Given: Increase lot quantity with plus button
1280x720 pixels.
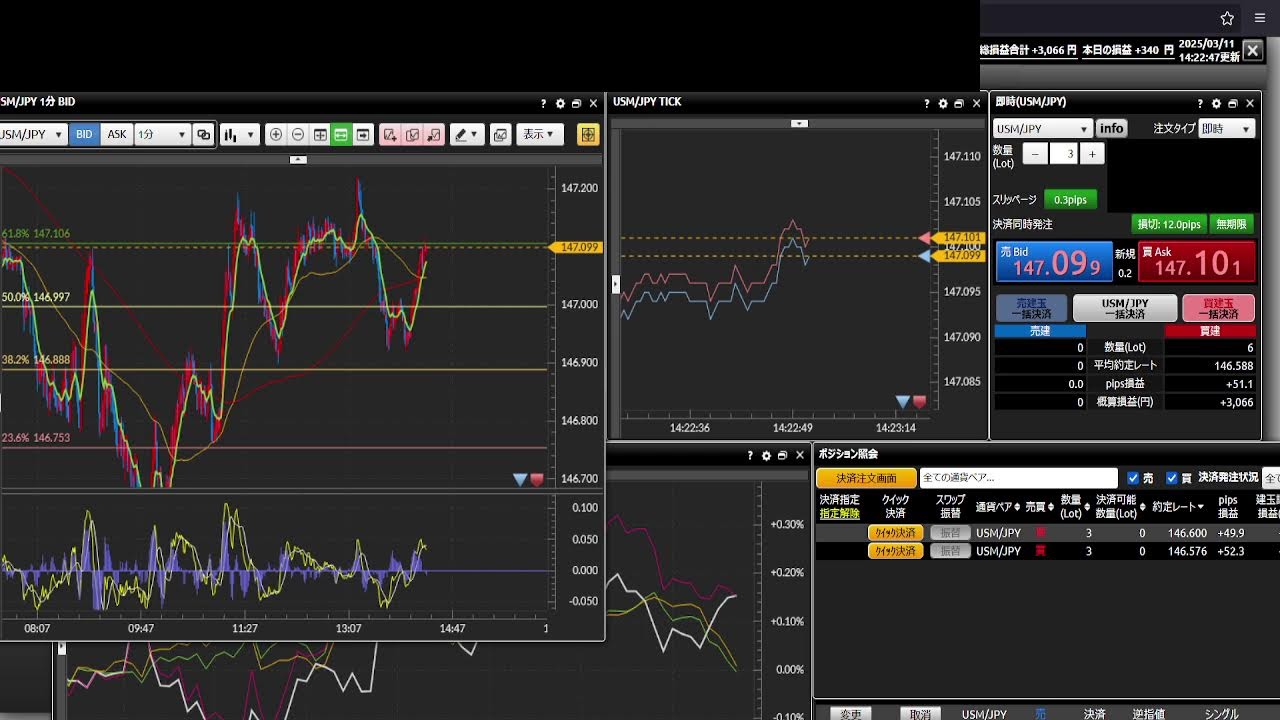Looking at the screenshot, I should 1092,154.
